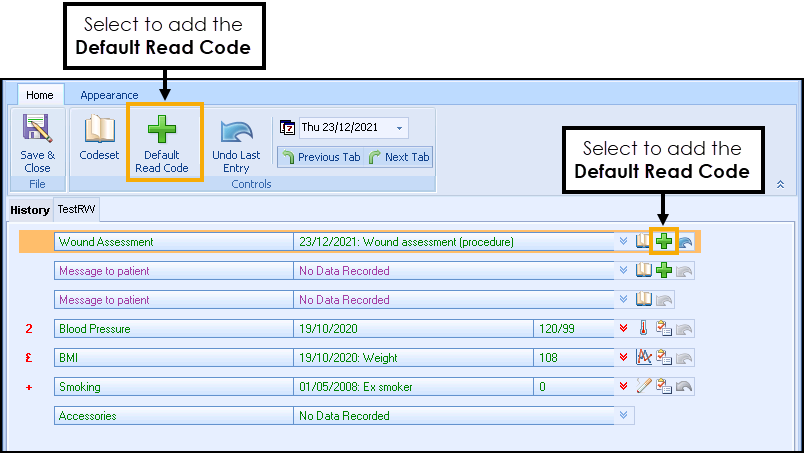804x453 pixels.
Task: Open the date dropdown showing Thu 23/12/2021
Action: click(x=401, y=128)
